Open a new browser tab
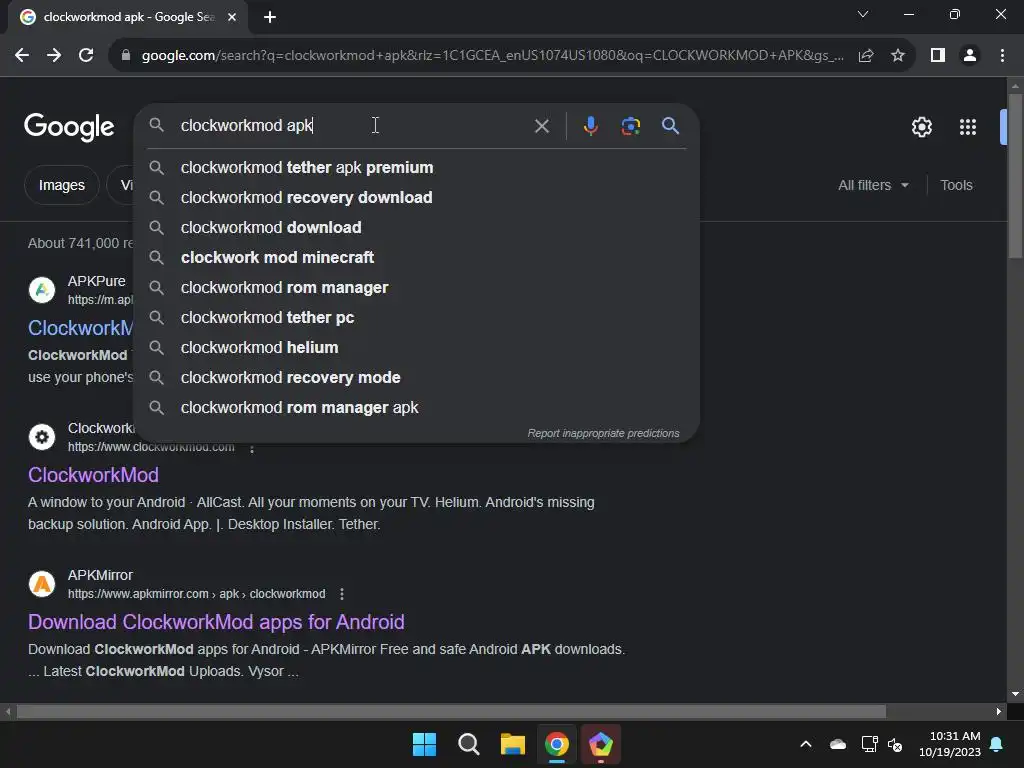 [270, 17]
